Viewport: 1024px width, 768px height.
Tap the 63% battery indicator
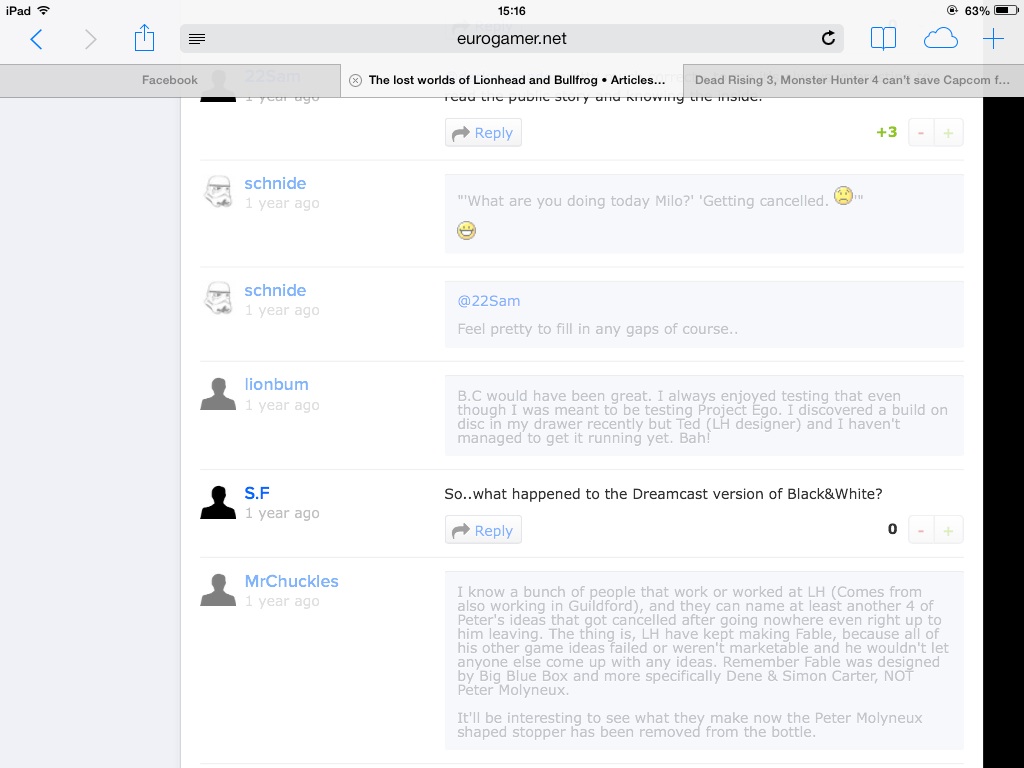point(991,10)
